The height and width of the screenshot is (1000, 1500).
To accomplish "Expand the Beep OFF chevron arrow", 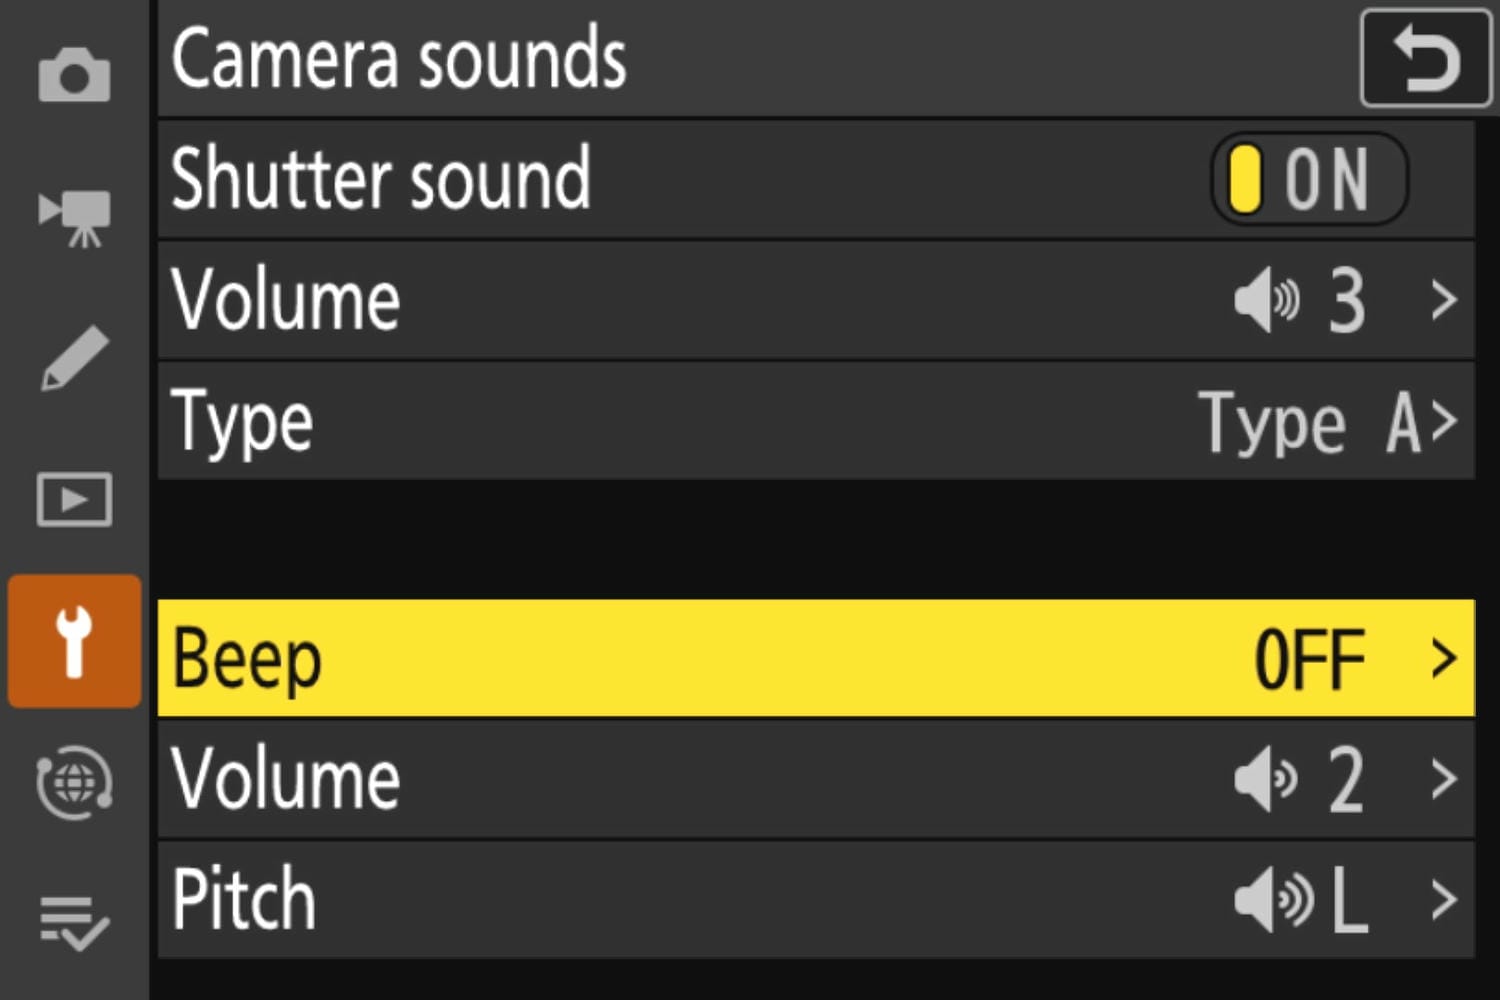I will 1443,659.
